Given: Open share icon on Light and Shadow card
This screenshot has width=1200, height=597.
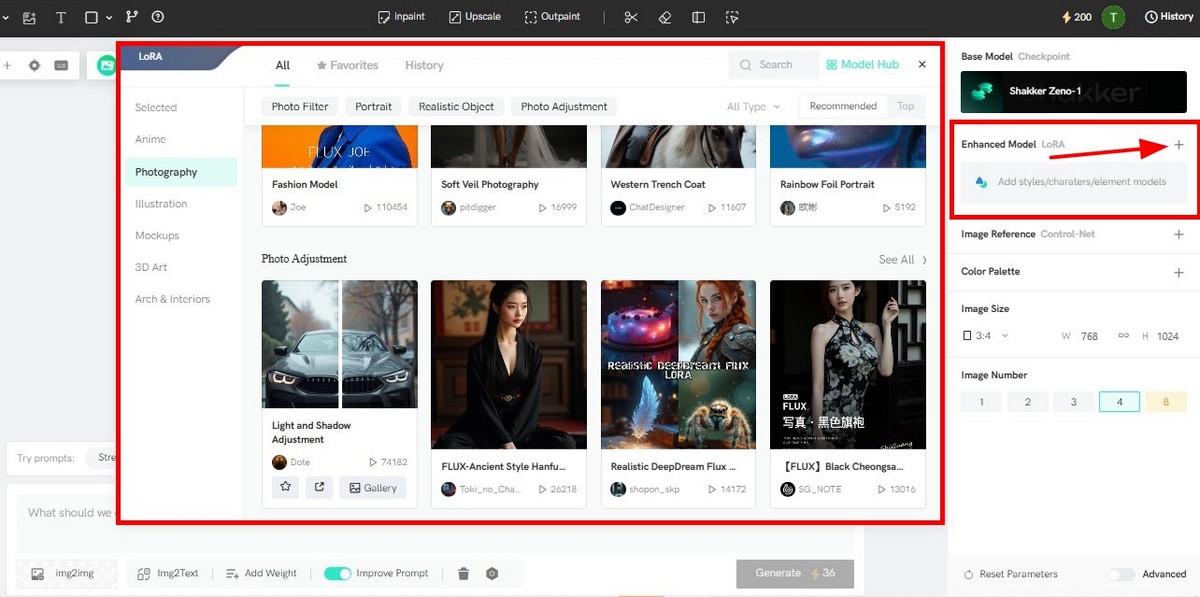Looking at the screenshot, I should pyautogui.click(x=319, y=487).
